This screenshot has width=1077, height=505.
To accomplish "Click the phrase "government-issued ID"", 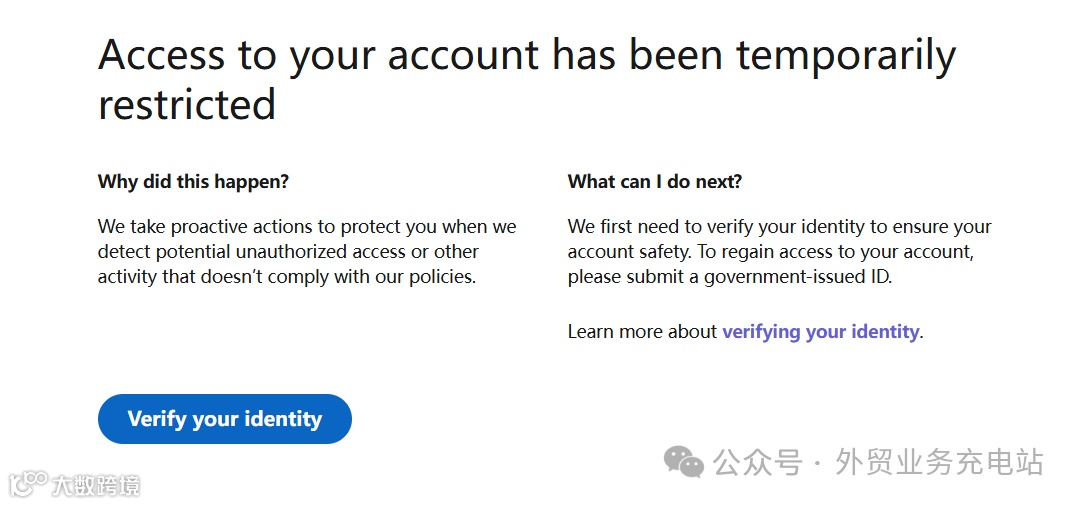I will point(796,277).
